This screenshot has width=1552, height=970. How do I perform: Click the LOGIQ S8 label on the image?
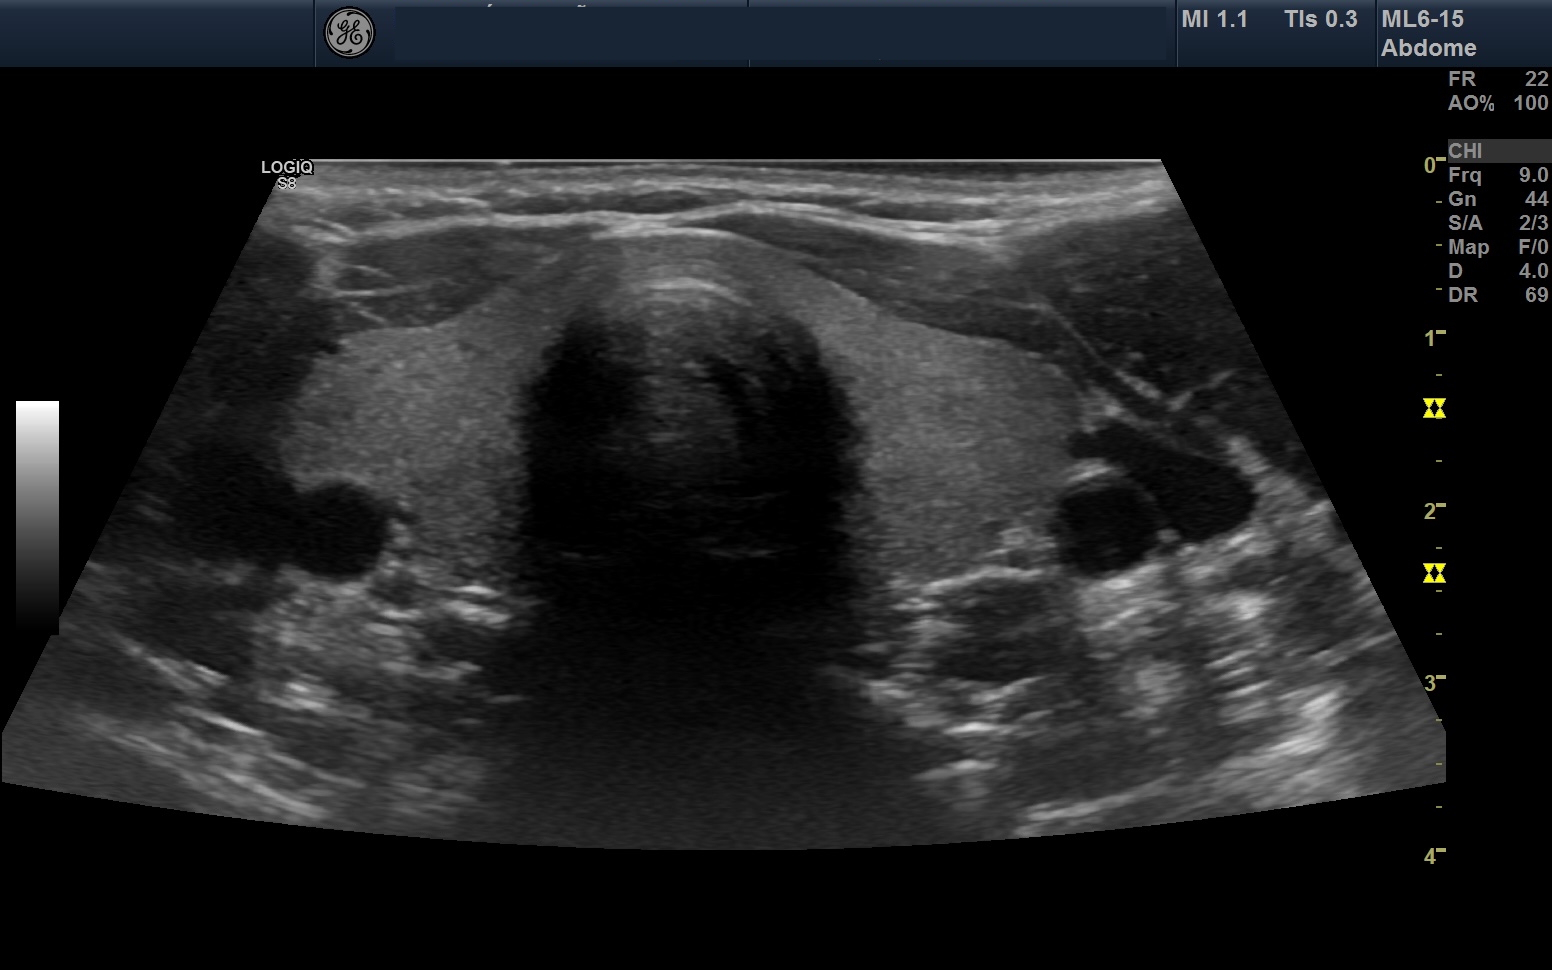click(287, 174)
